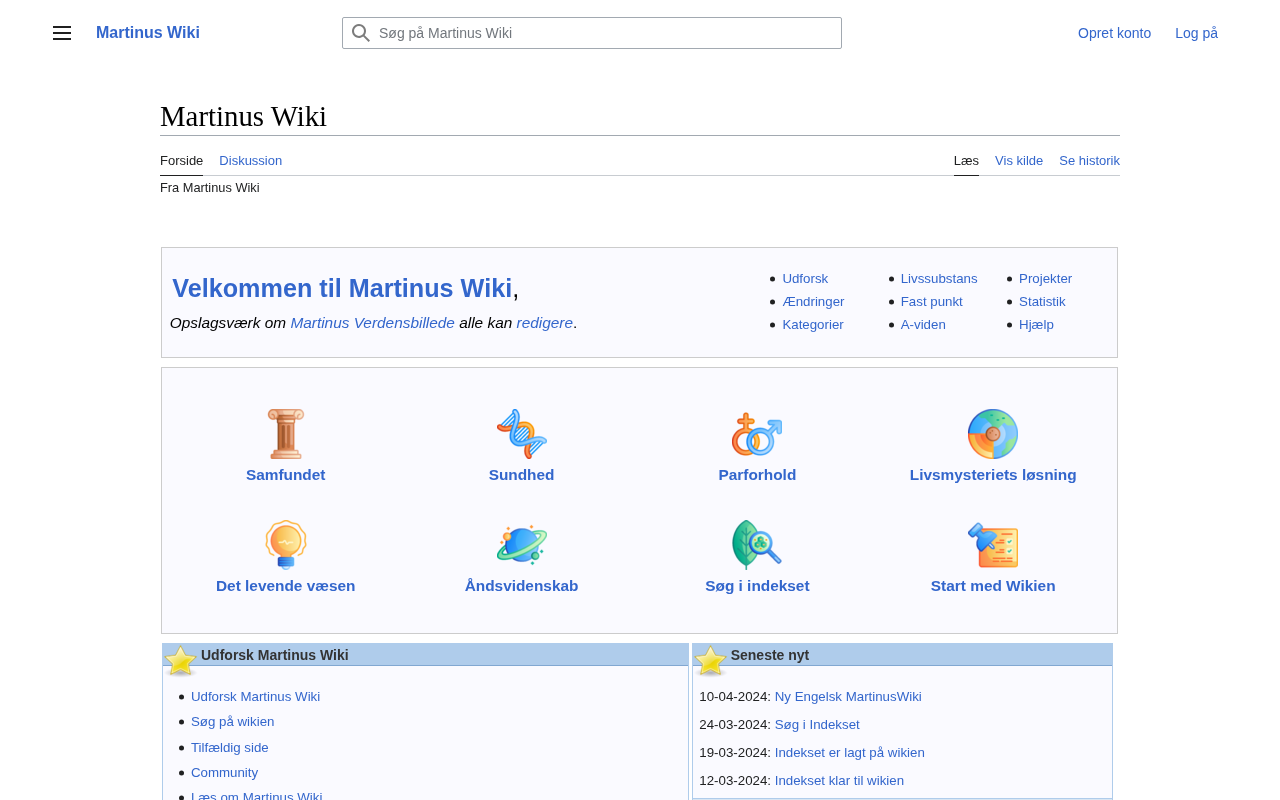
Task: Click the Åndsvidenskab planet icon
Action: pos(521,545)
